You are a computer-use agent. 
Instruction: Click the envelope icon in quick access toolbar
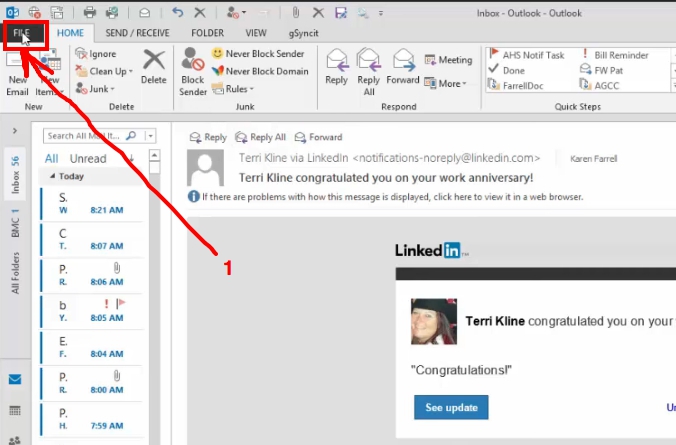click(144, 13)
